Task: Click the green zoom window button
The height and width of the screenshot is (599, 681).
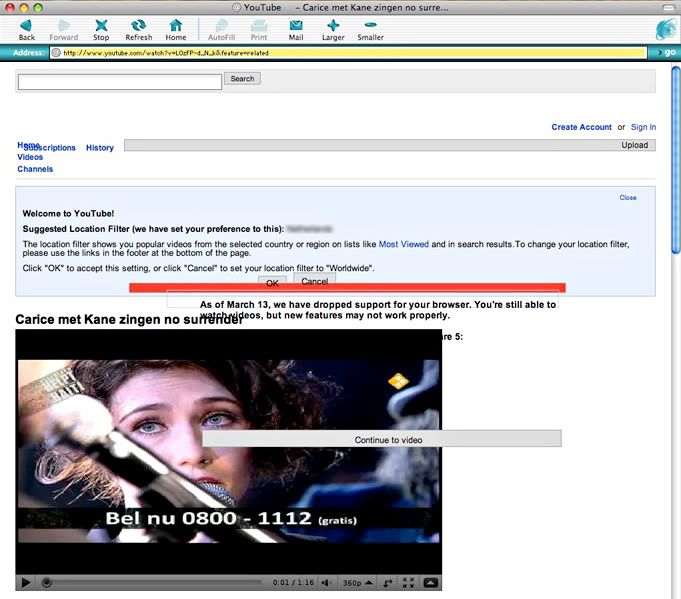Action: pyautogui.click(x=38, y=7)
